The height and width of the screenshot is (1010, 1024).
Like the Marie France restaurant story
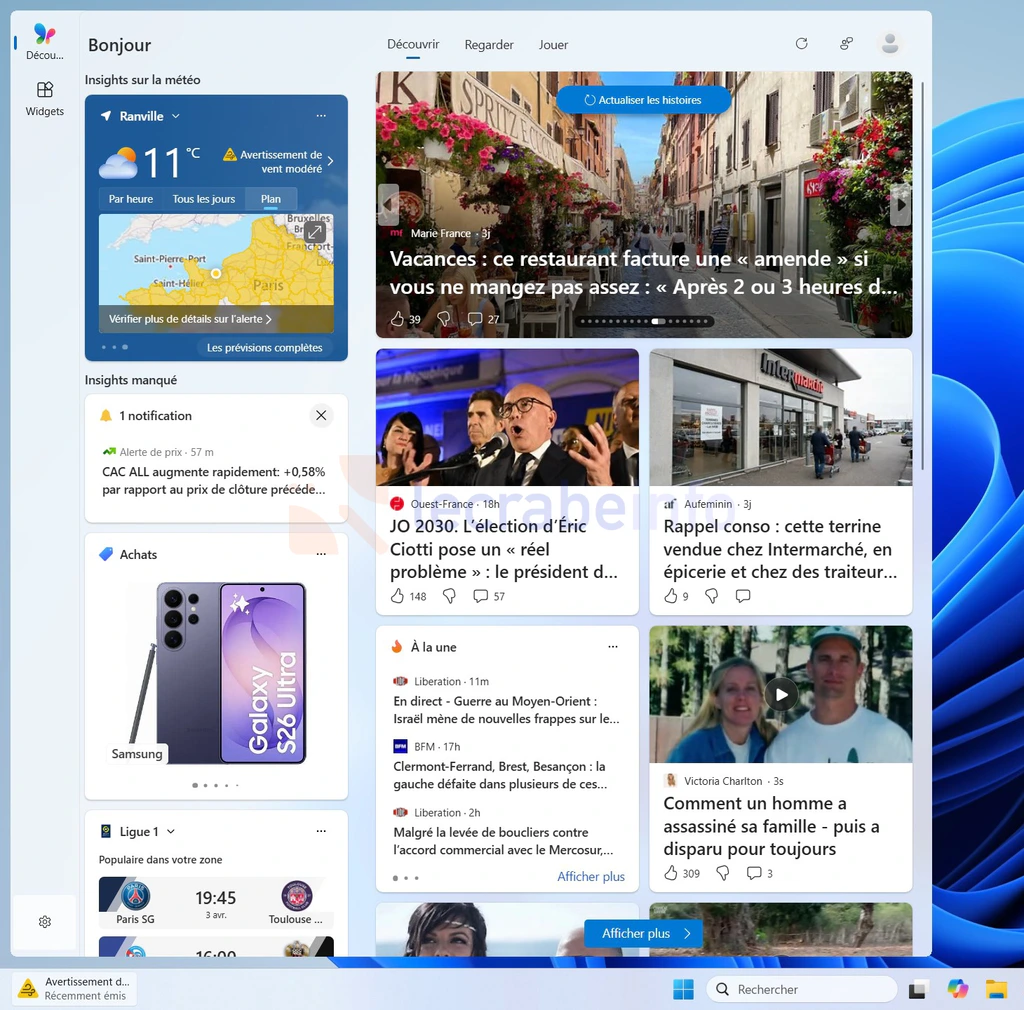point(398,319)
